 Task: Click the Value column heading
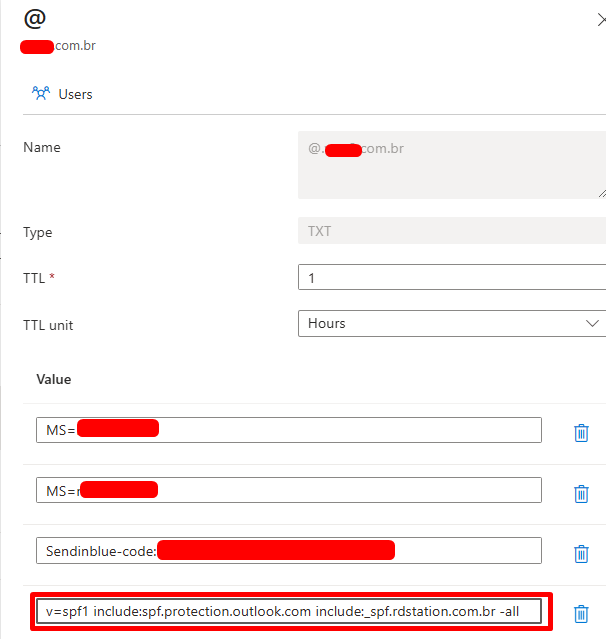pos(54,379)
